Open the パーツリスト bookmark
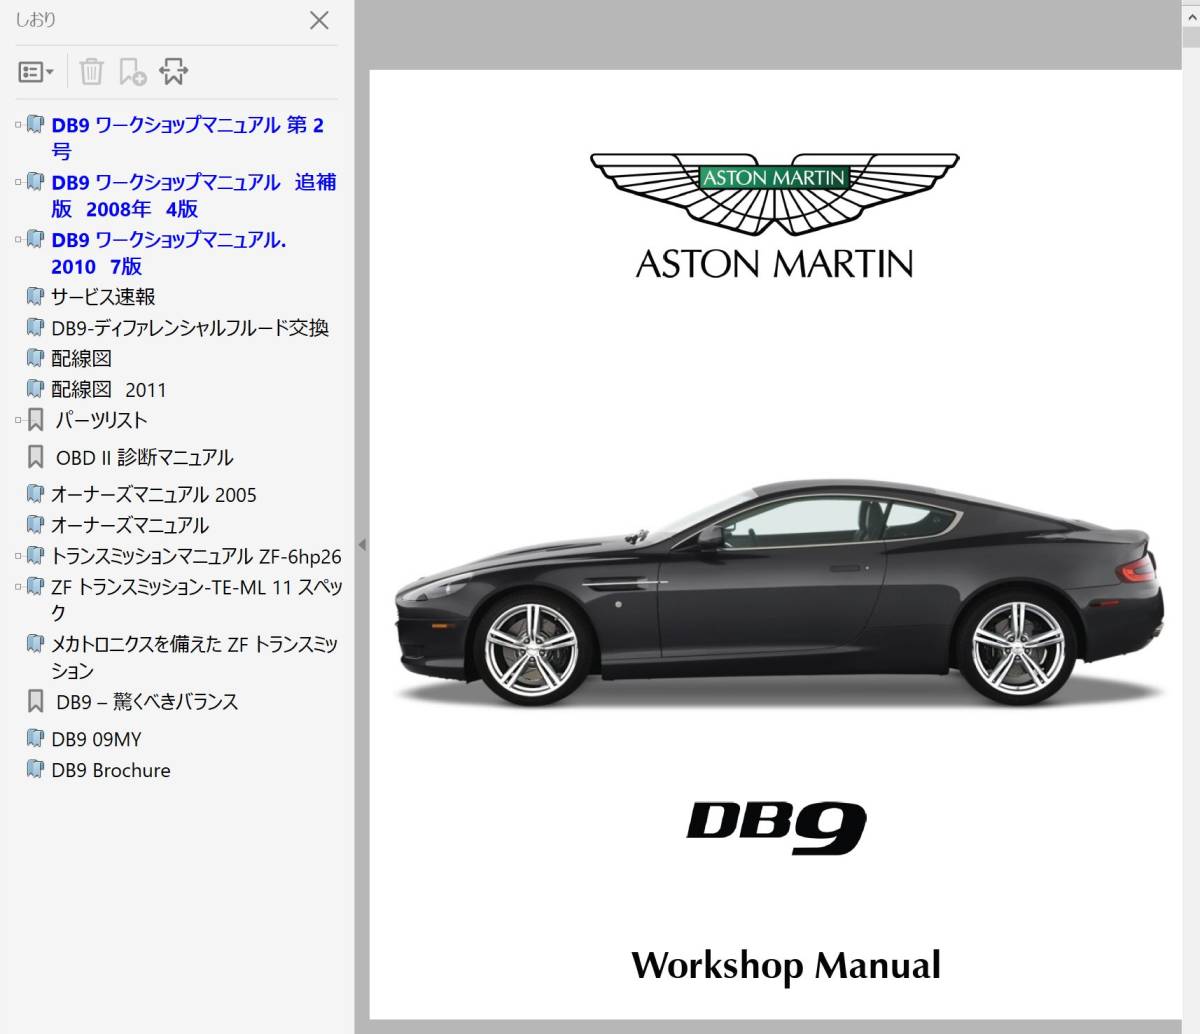This screenshot has width=1200, height=1034. point(101,421)
